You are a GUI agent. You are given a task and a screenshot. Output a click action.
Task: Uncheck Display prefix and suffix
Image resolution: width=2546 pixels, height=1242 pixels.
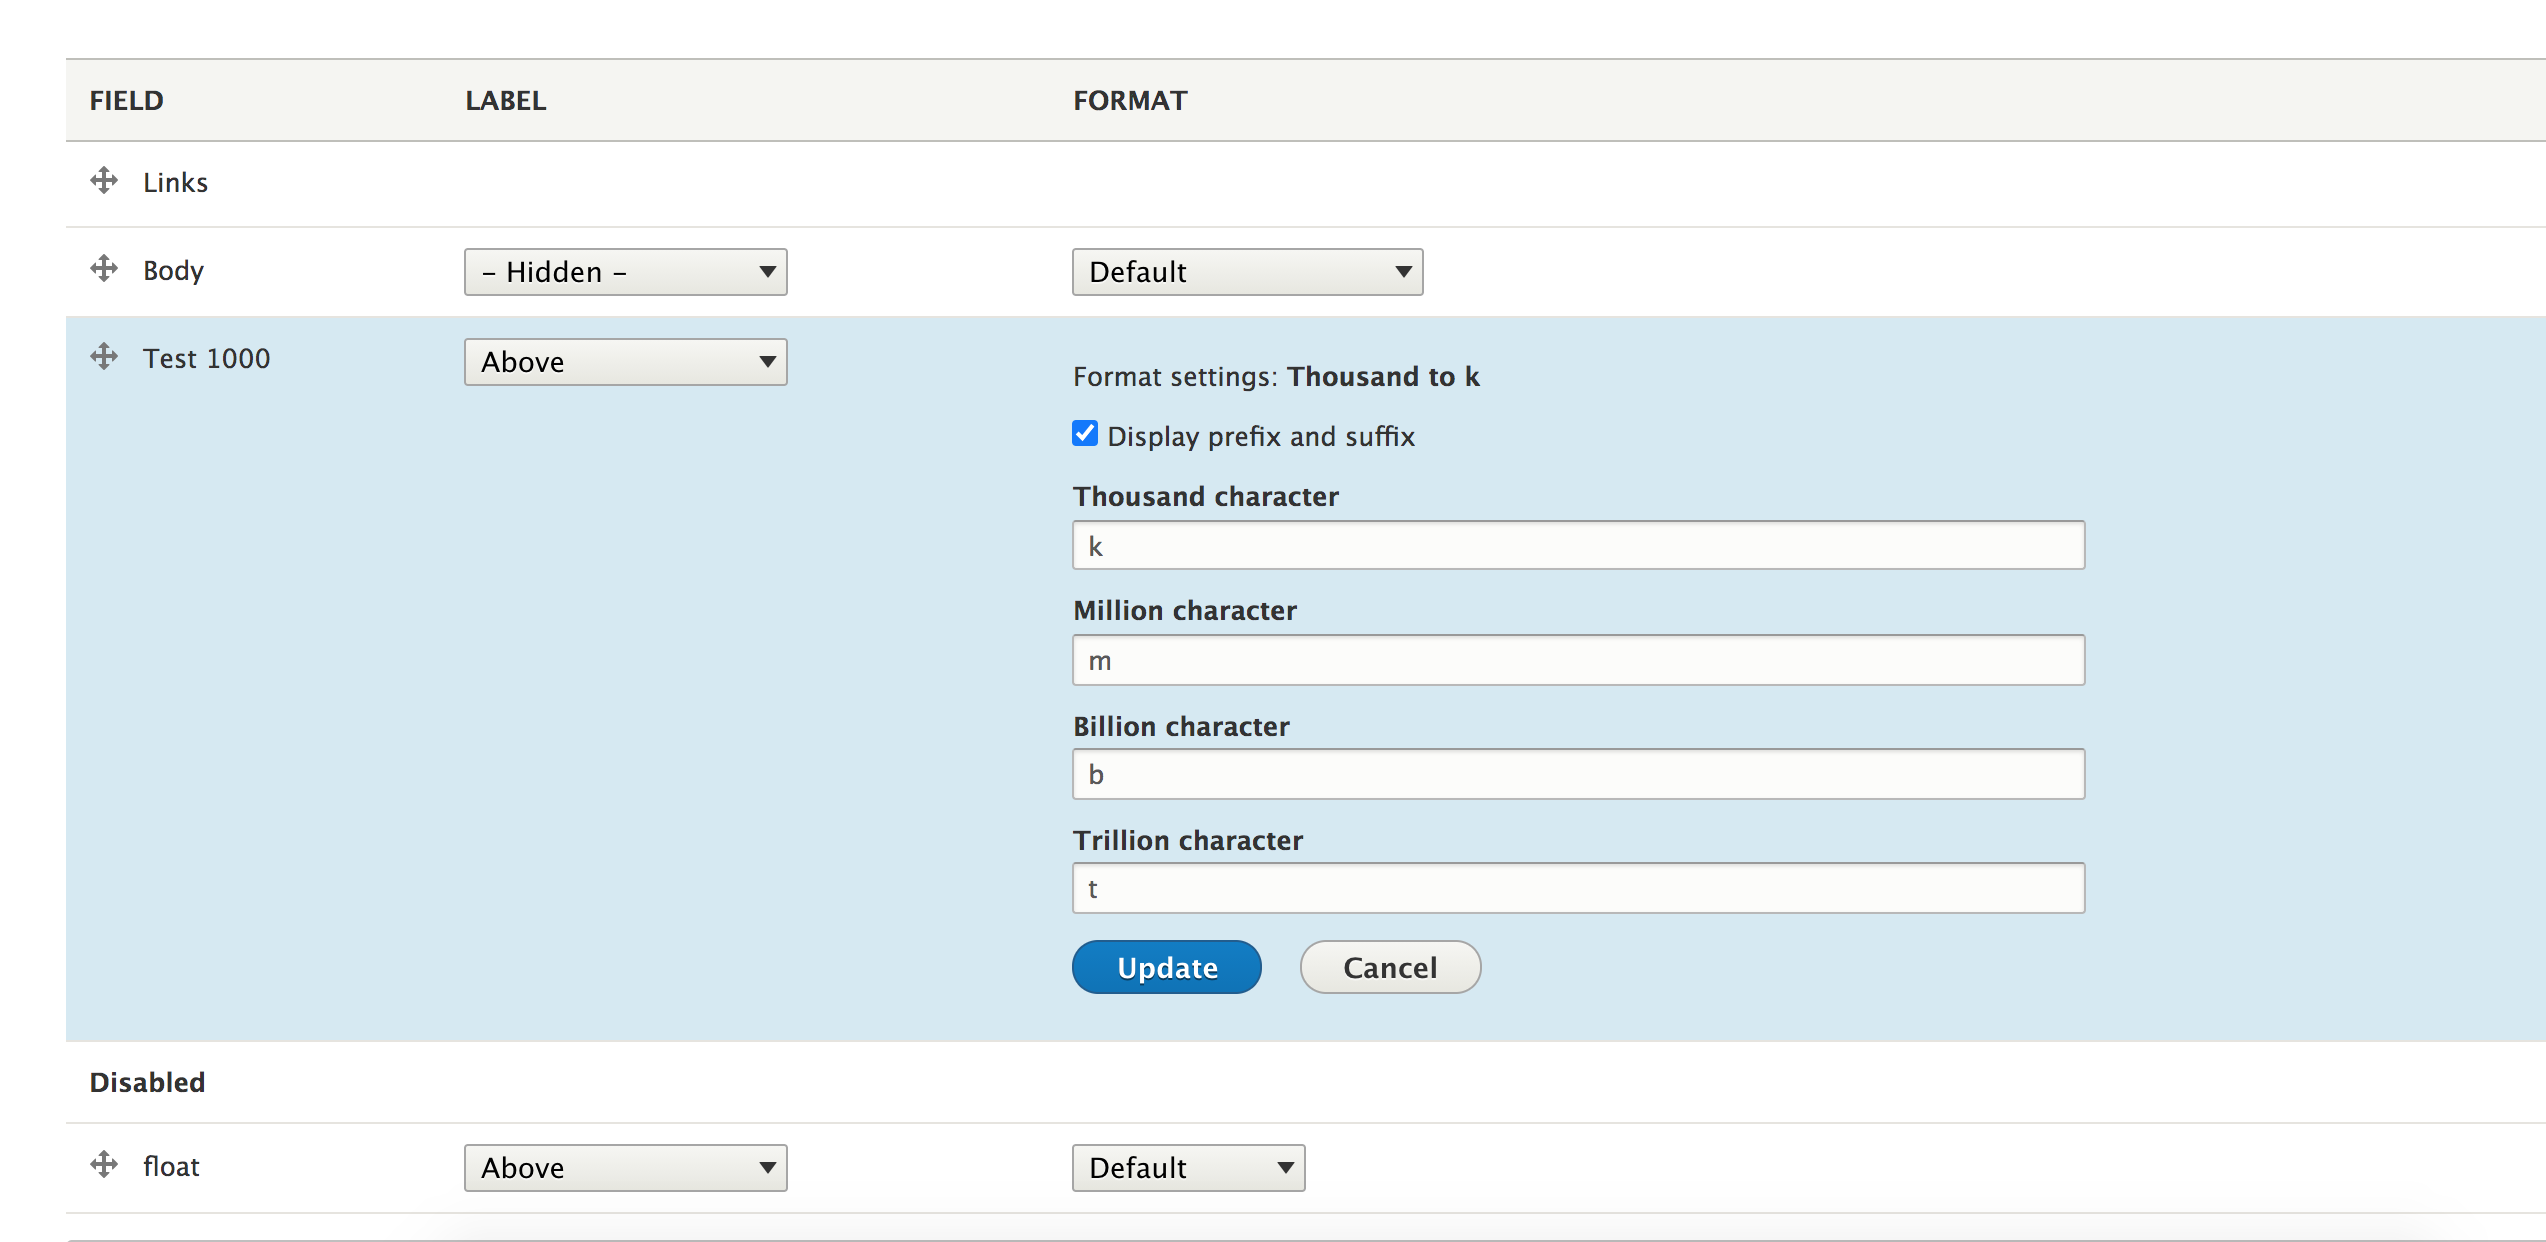(1085, 433)
